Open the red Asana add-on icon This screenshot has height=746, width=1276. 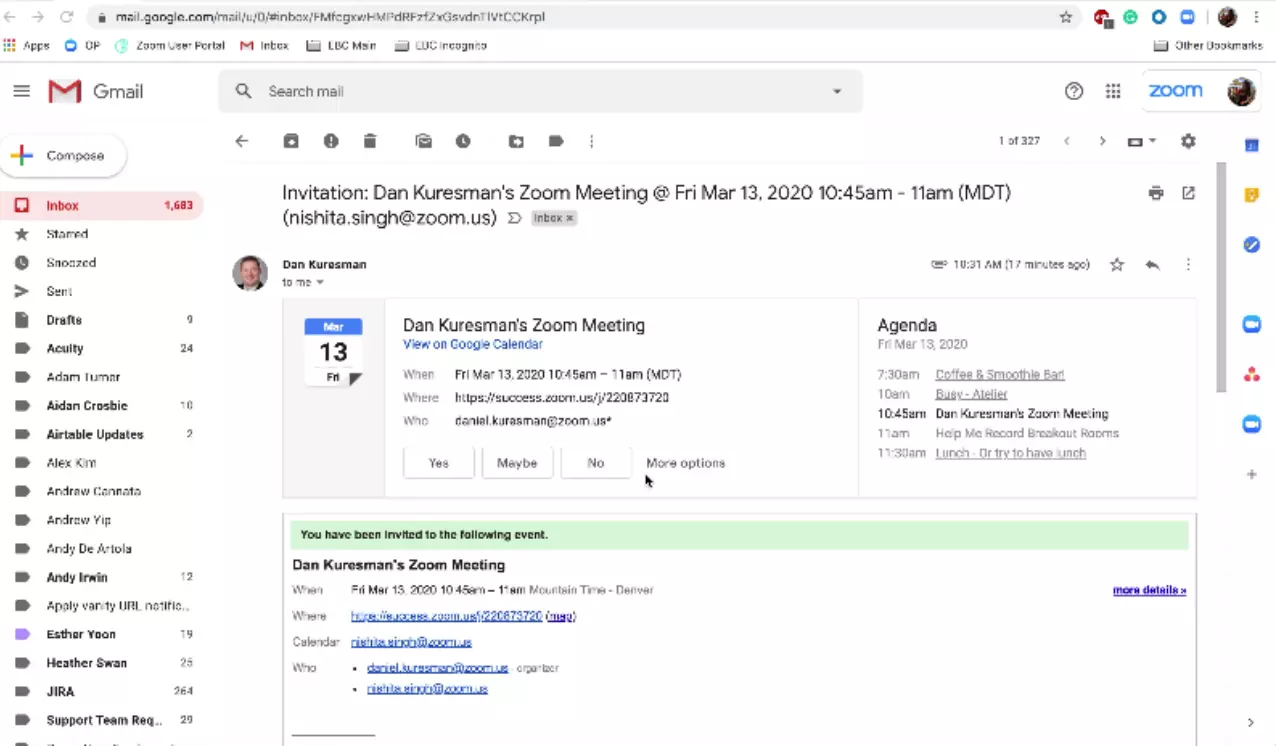point(1251,375)
